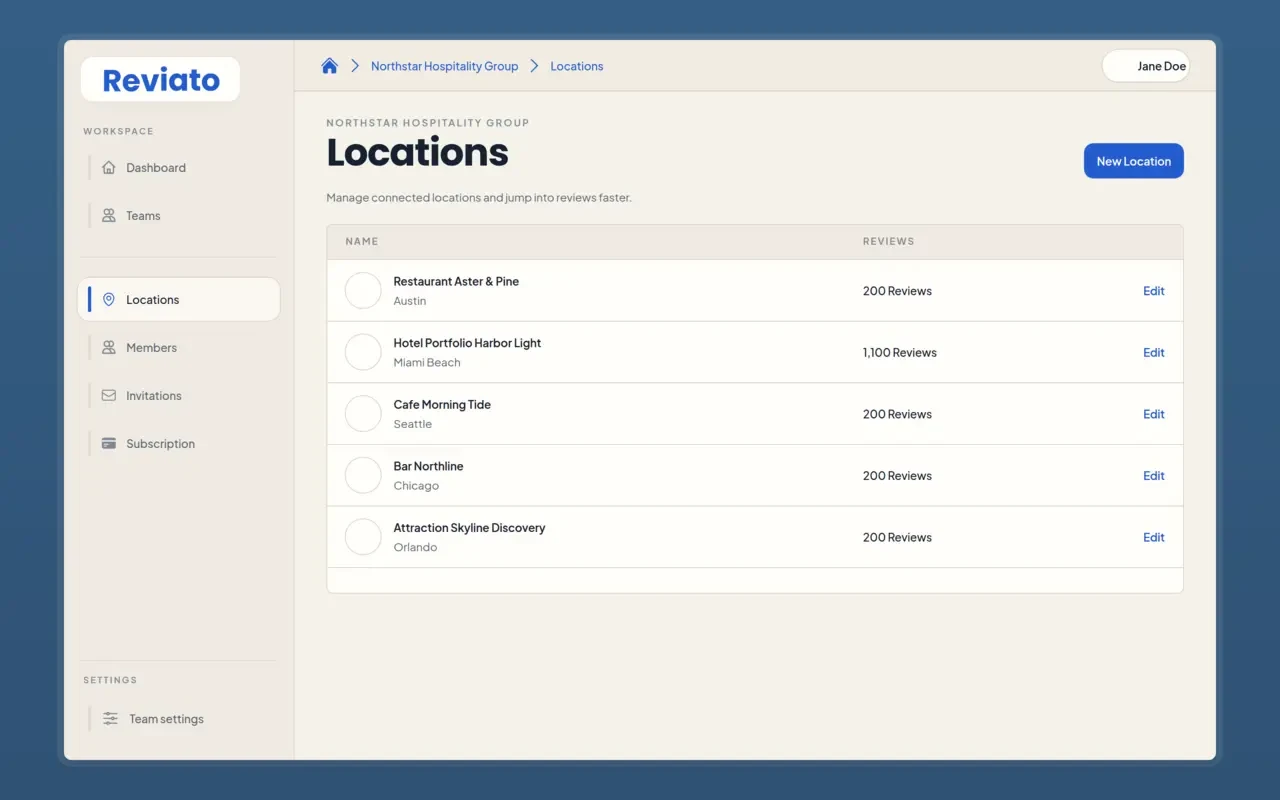The width and height of the screenshot is (1280, 800).
Task: Click the Members people icon in sidebar
Action: 109,348
